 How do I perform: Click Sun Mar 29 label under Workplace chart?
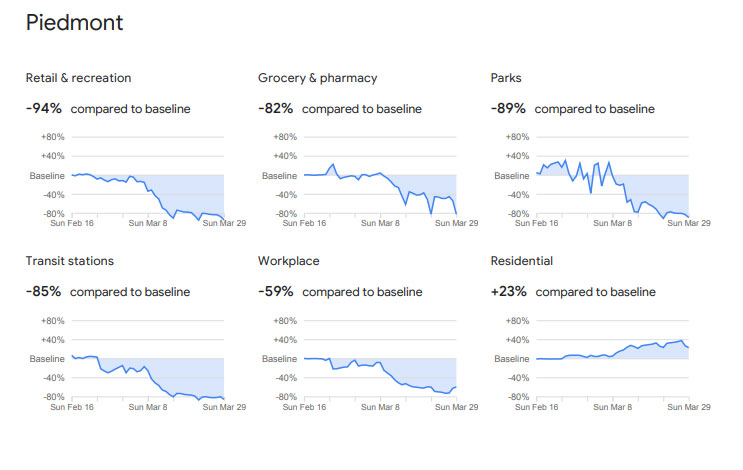click(x=456, y=407)
